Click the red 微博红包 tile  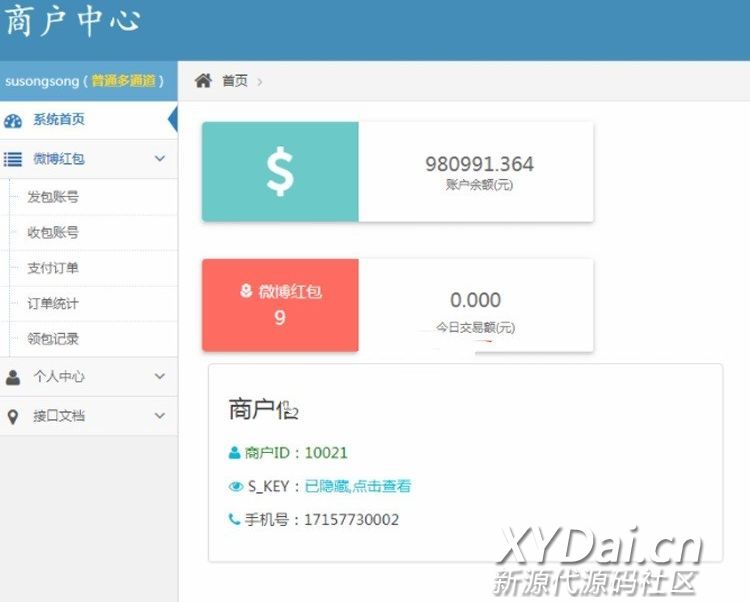pyautogui.click(x=280, y=305)
